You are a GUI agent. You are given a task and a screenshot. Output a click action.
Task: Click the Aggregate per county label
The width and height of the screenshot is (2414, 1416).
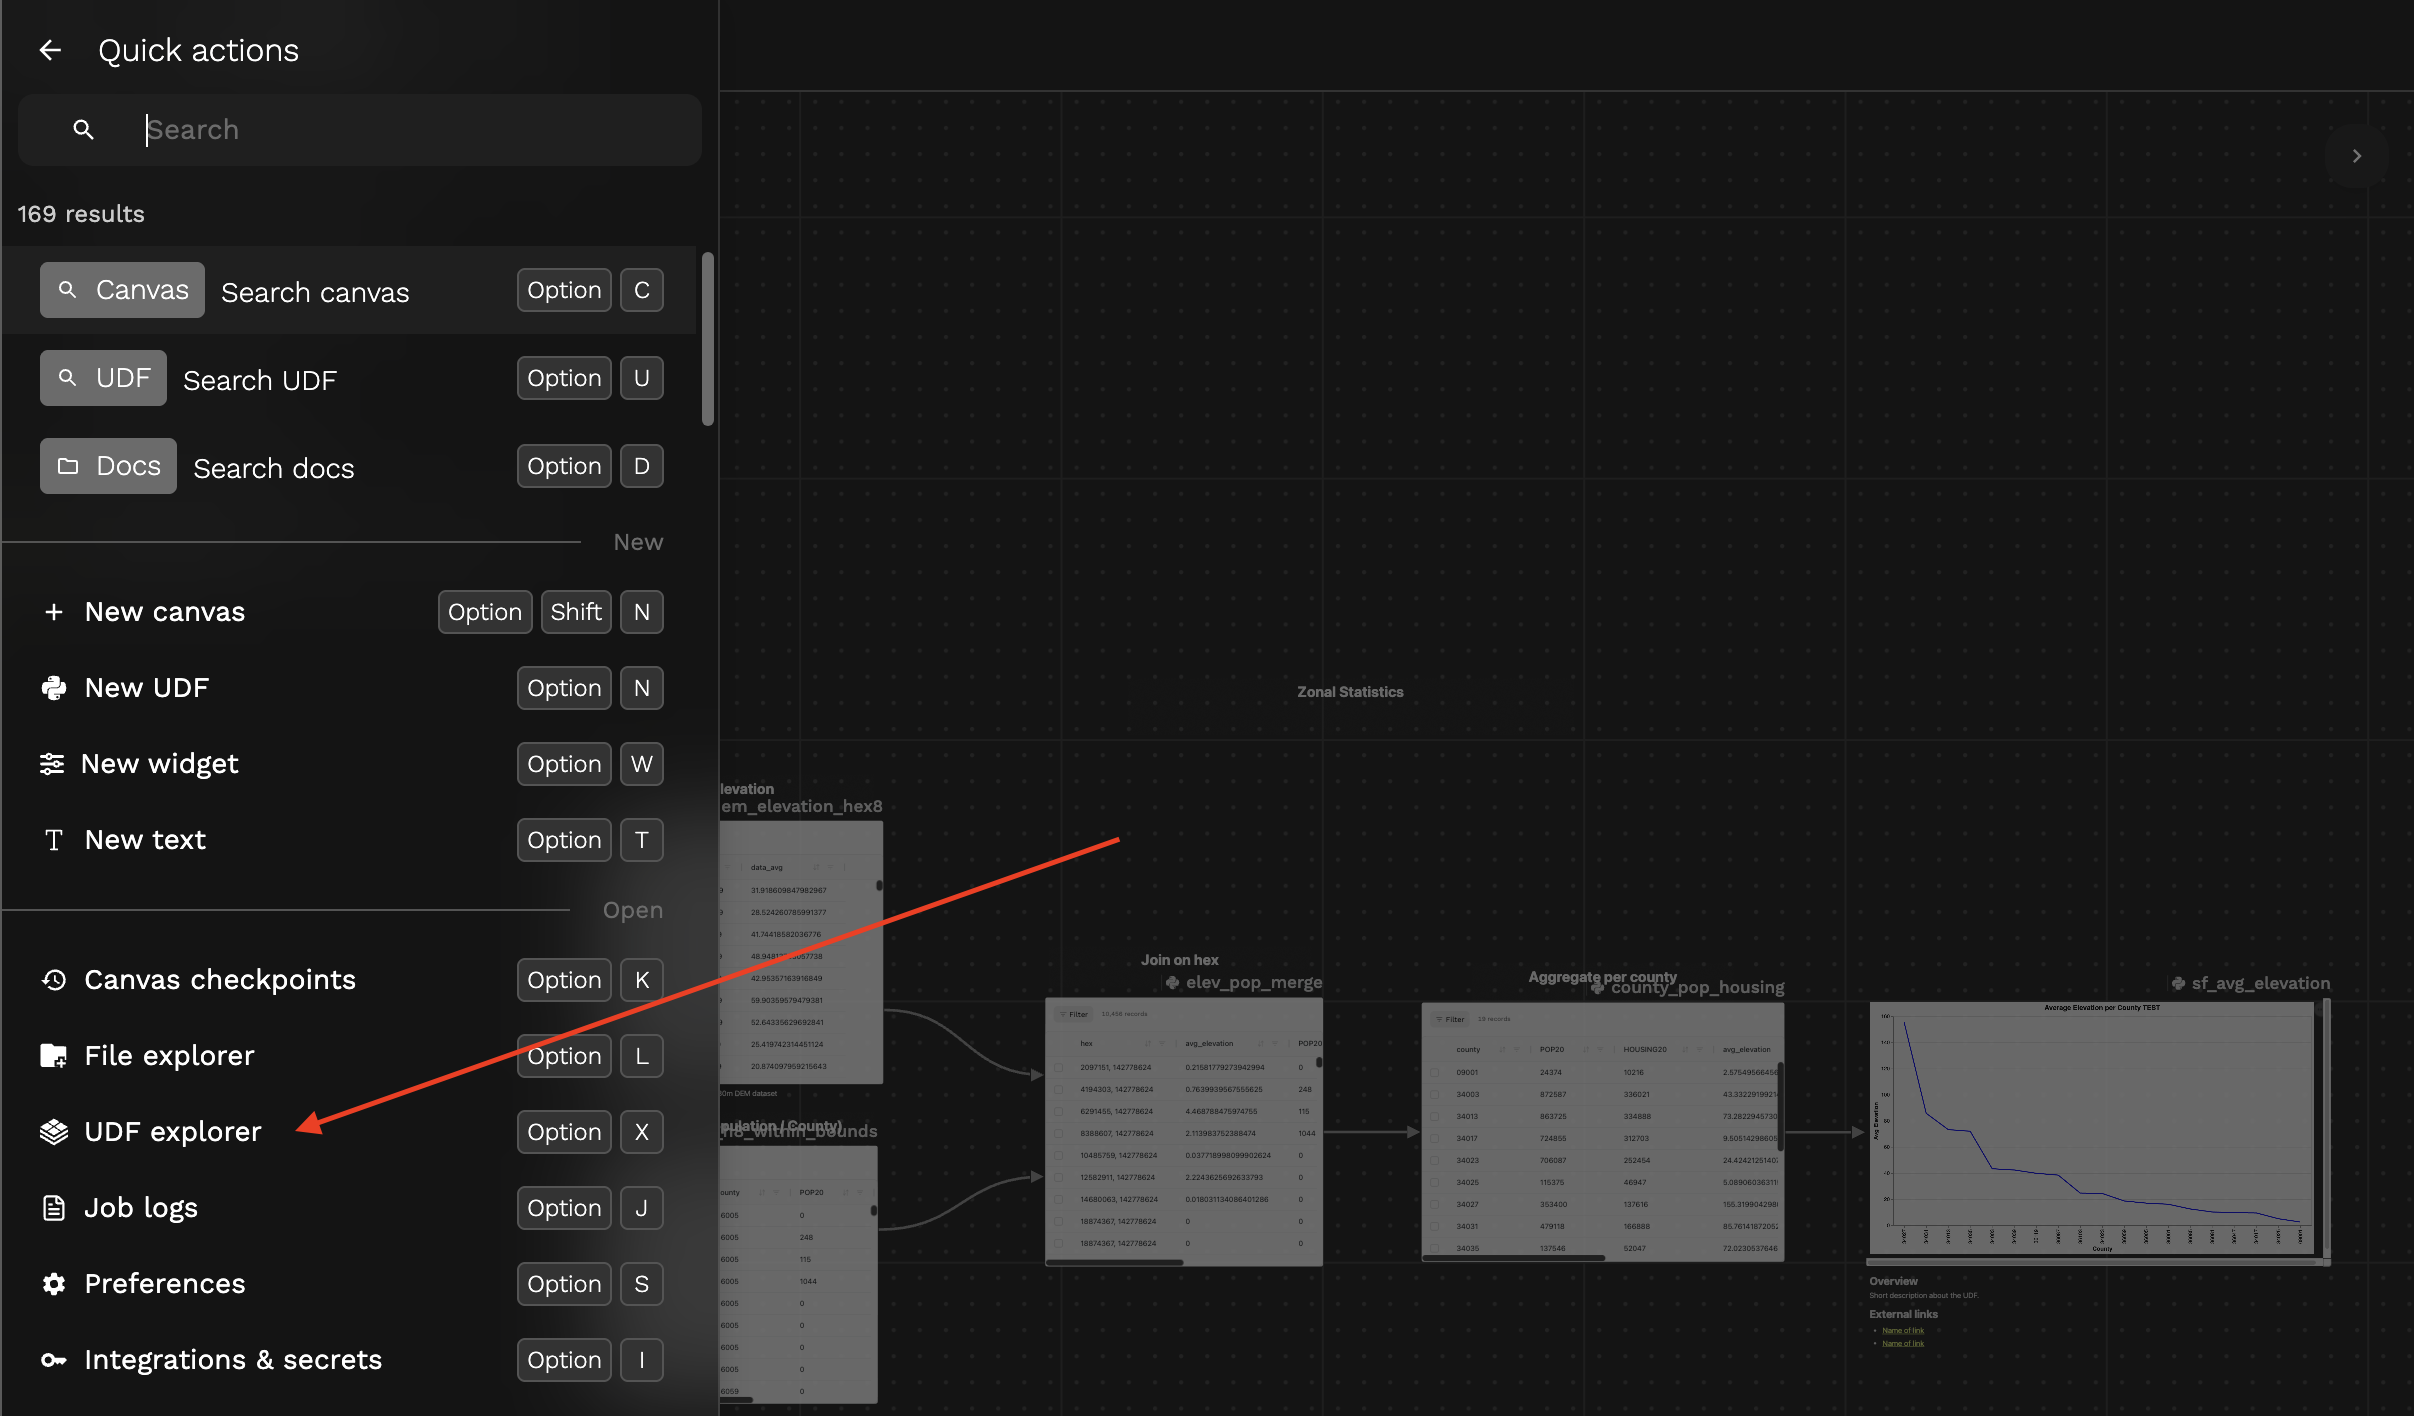(1602, 977)
